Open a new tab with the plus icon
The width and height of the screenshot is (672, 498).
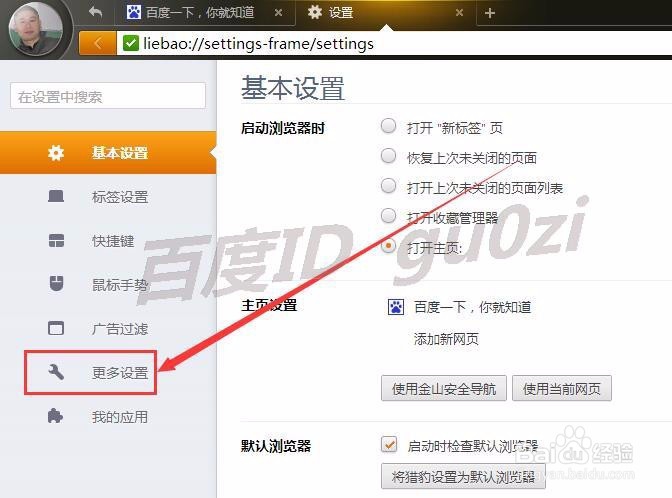pos(490,13)
